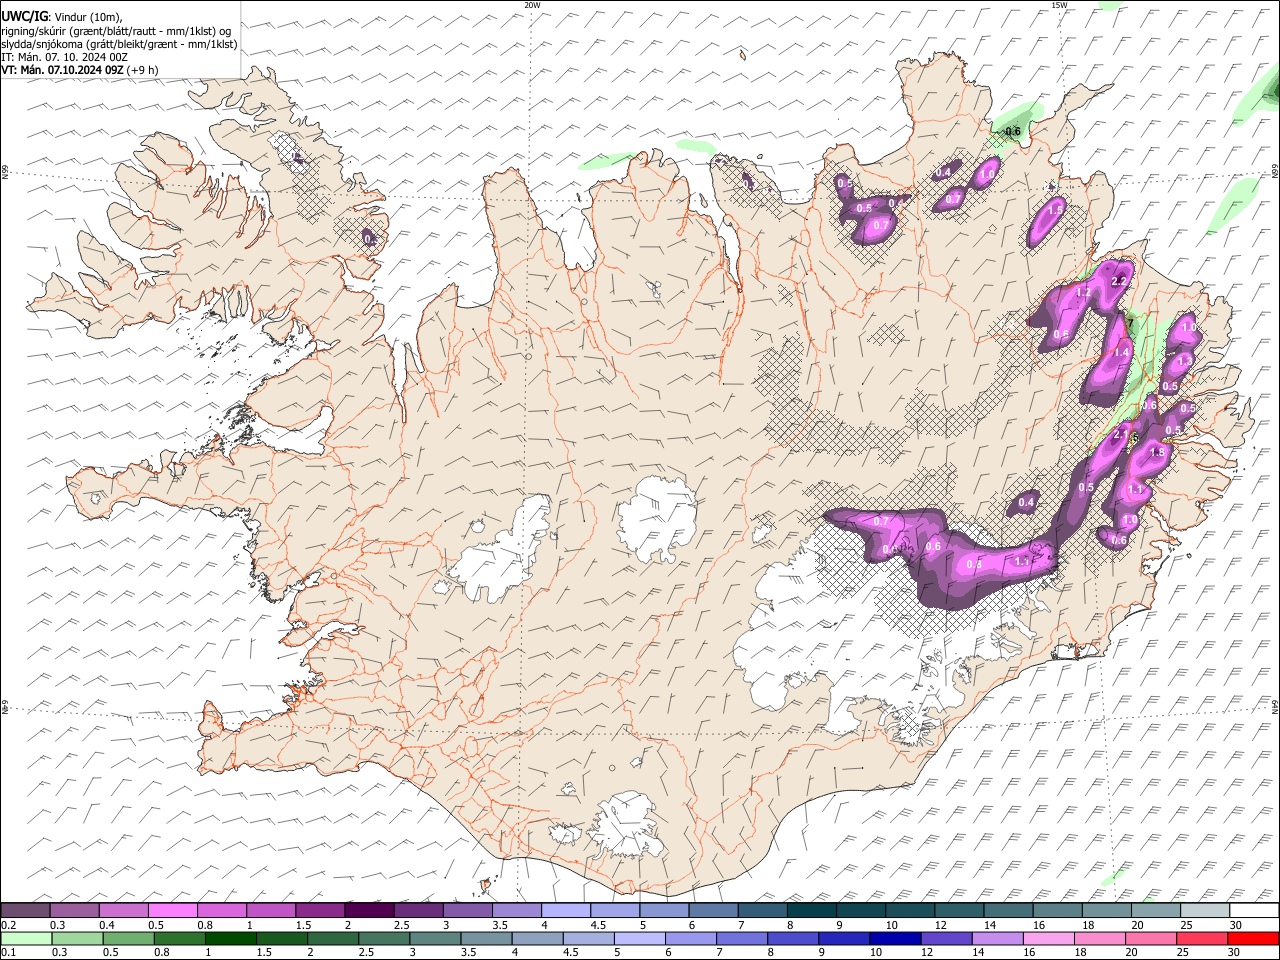This screenshot has height=960, width=1280.
Task: Click the '1.5' precipitation value in the northeast
Action: click(1055, 210)
